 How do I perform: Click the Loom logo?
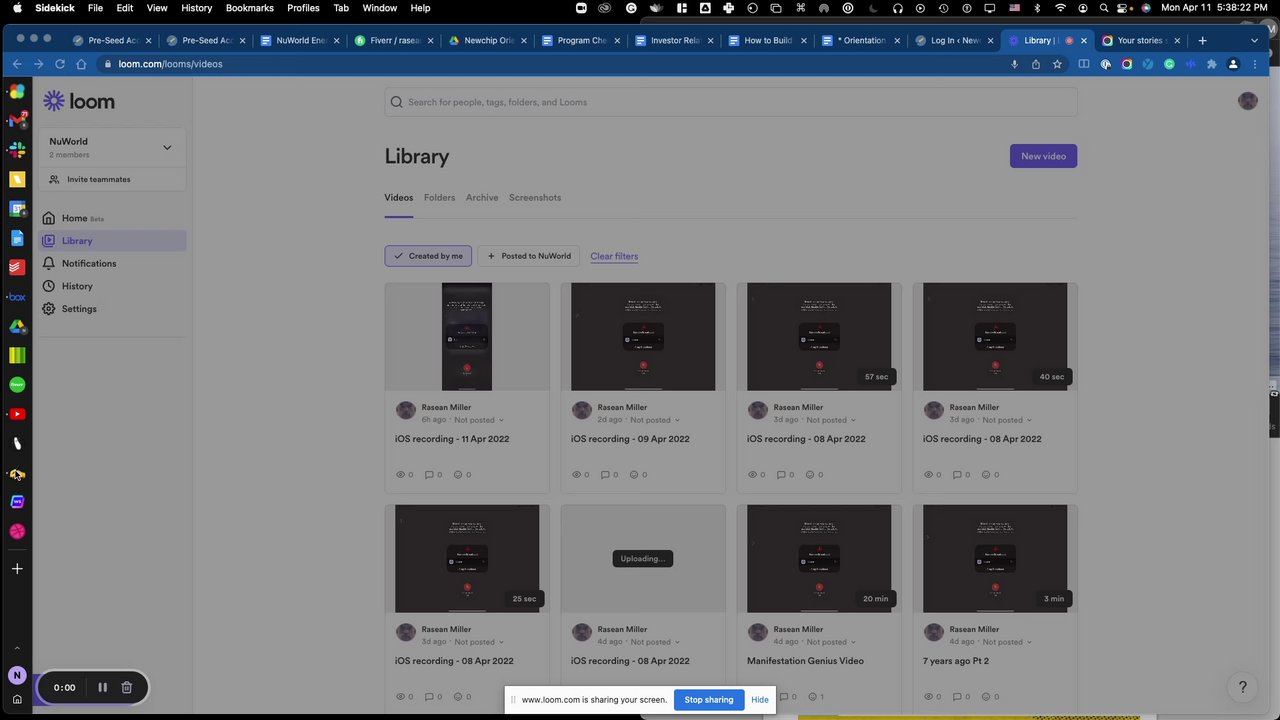pos(79,101)
